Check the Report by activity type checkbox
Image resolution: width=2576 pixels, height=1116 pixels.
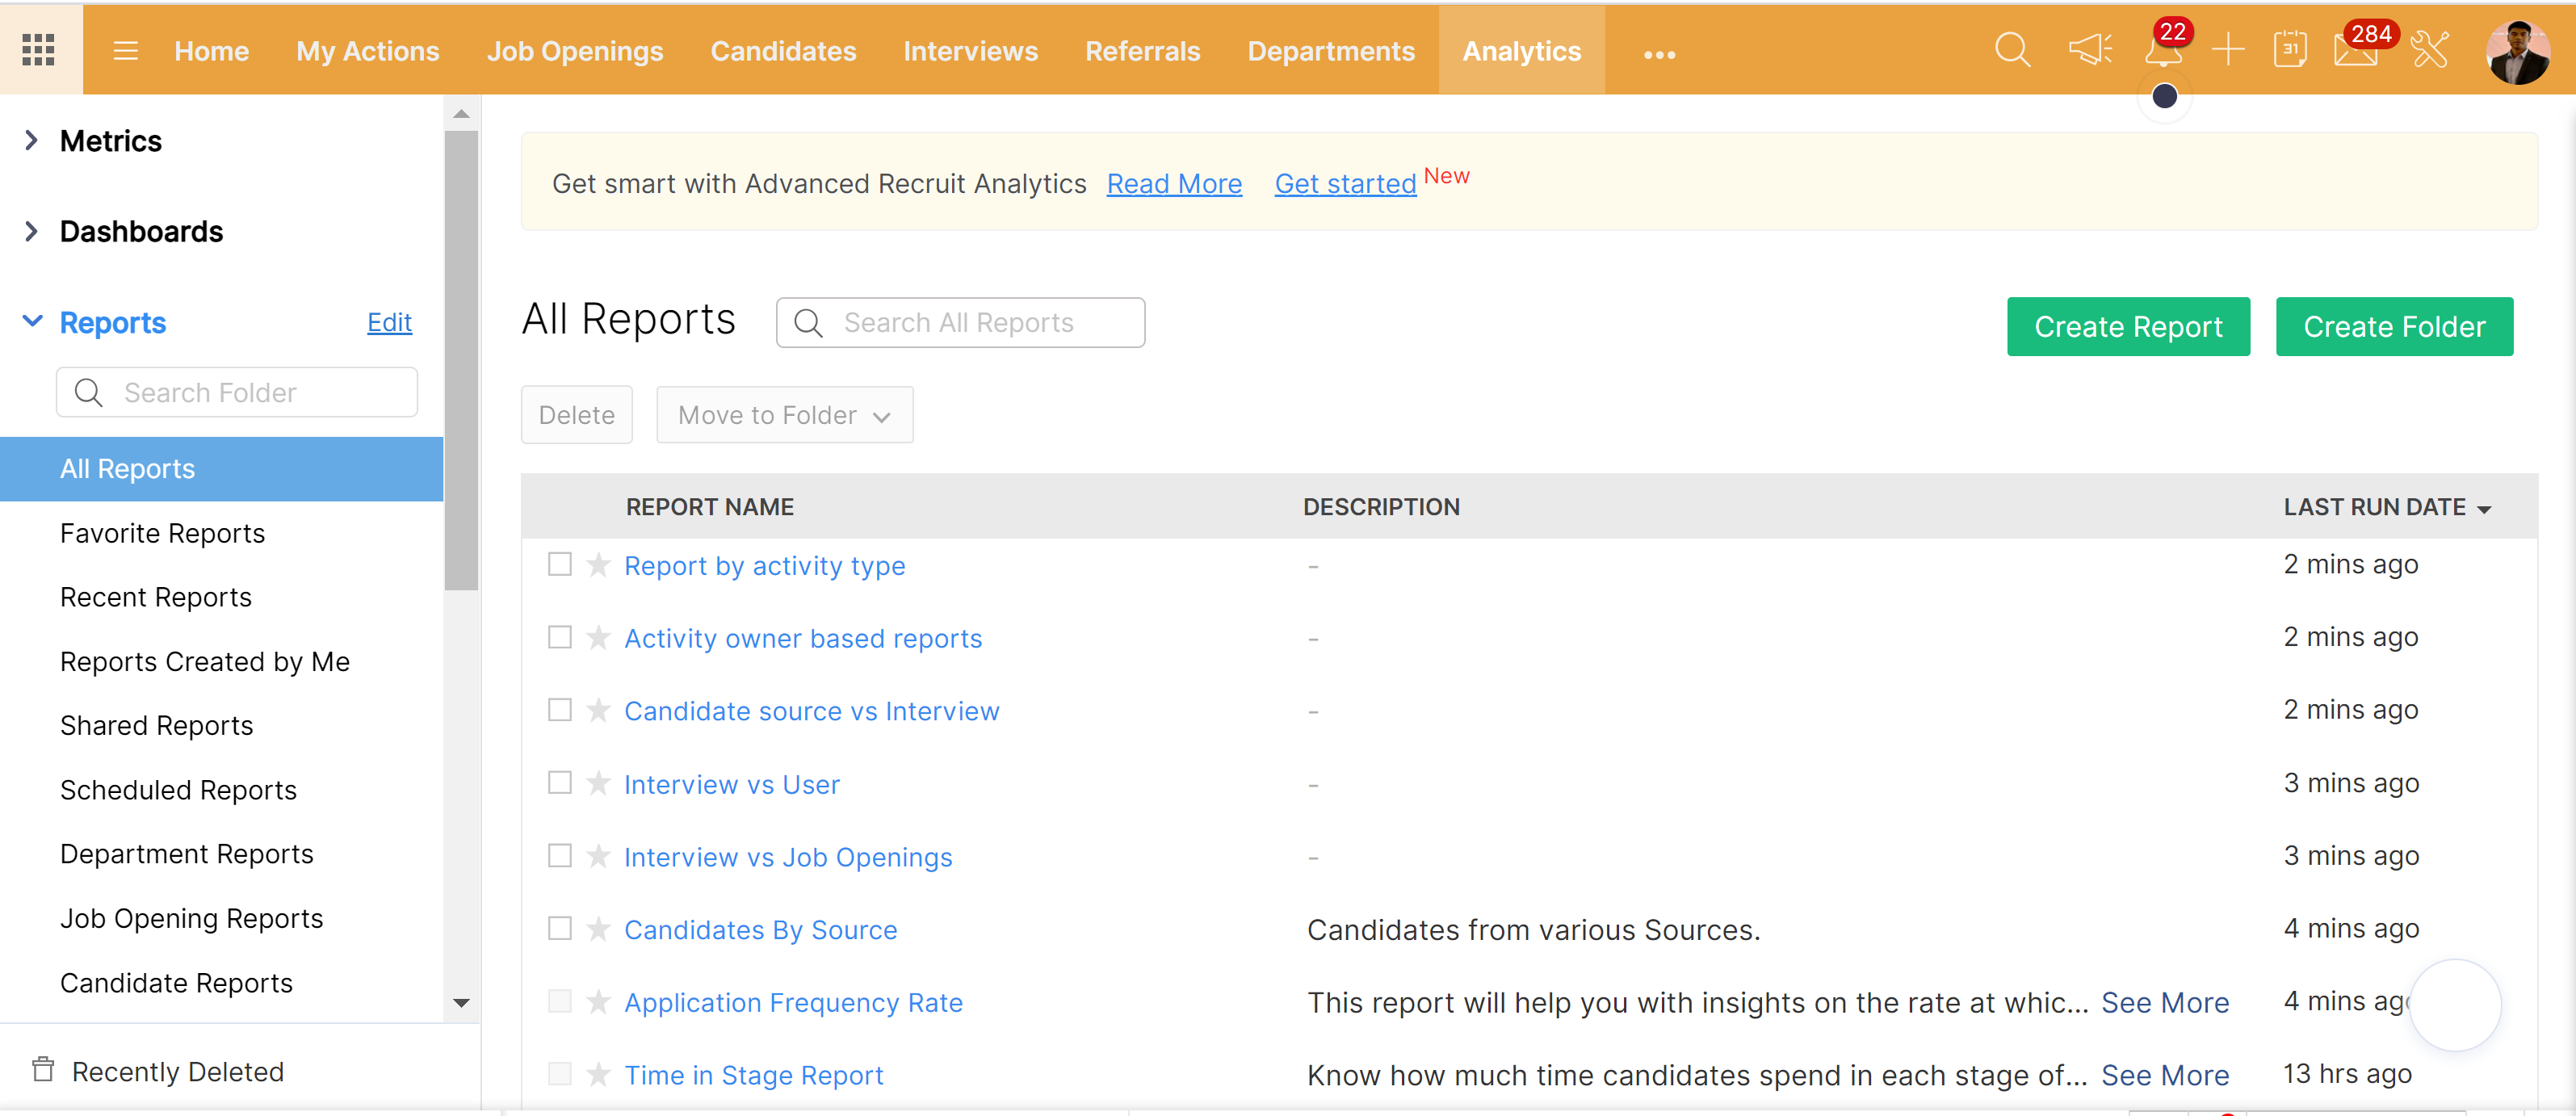click(560, 565)
